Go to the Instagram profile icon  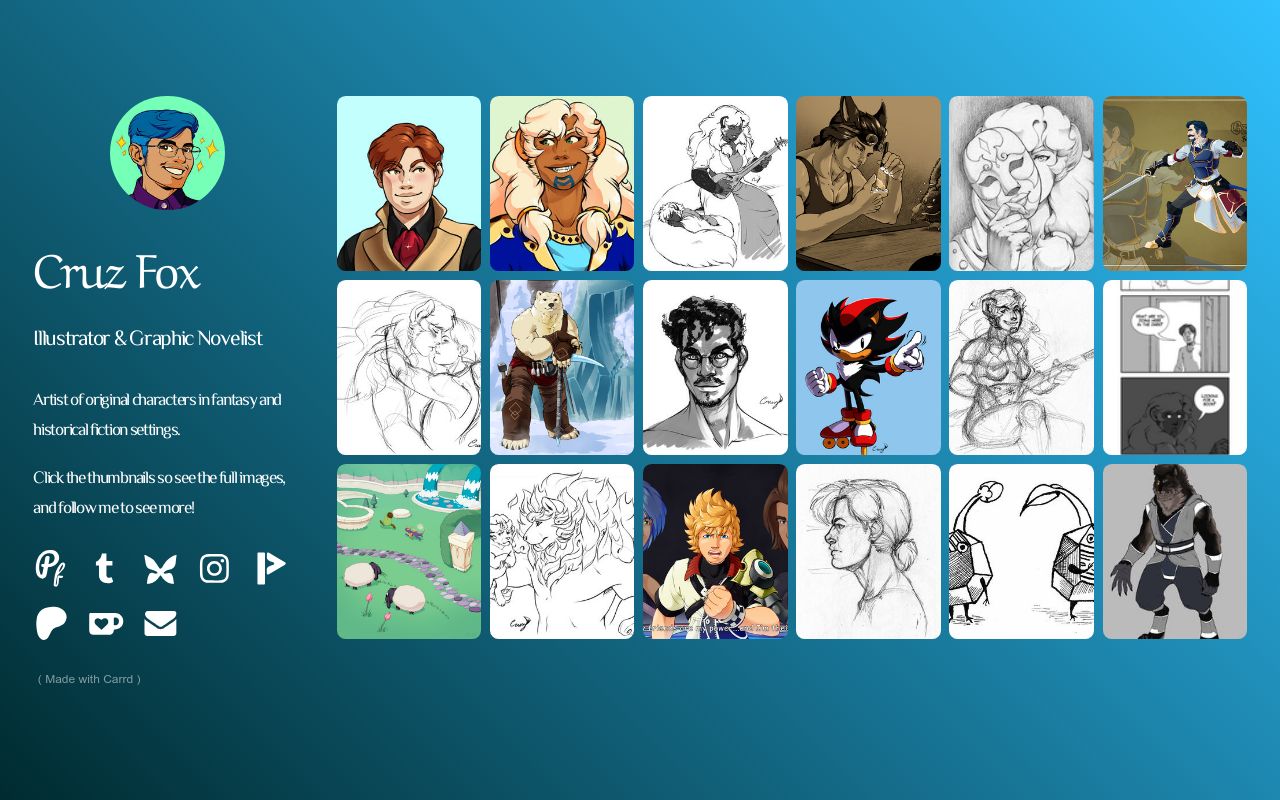(x=214, y=568)
